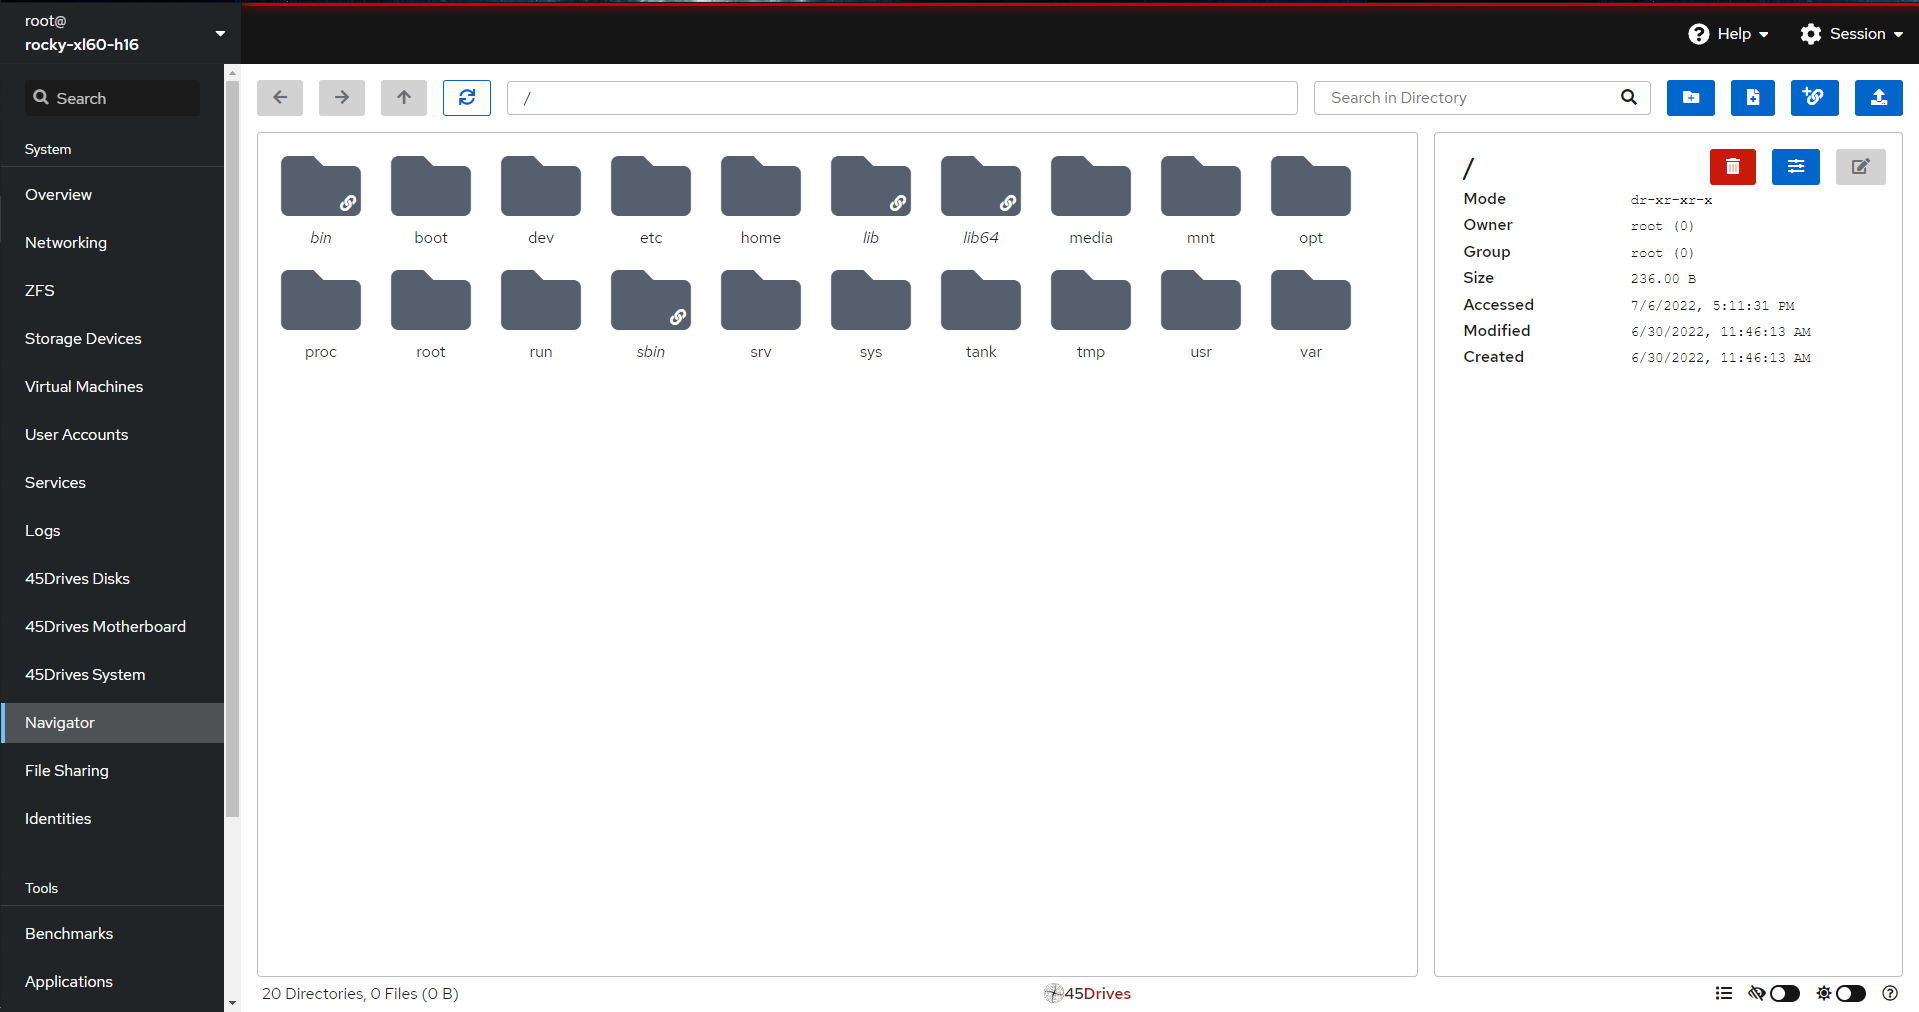The image size is (1919, 1012).
Task: Open User Accounts page
Action: [112, 435]
